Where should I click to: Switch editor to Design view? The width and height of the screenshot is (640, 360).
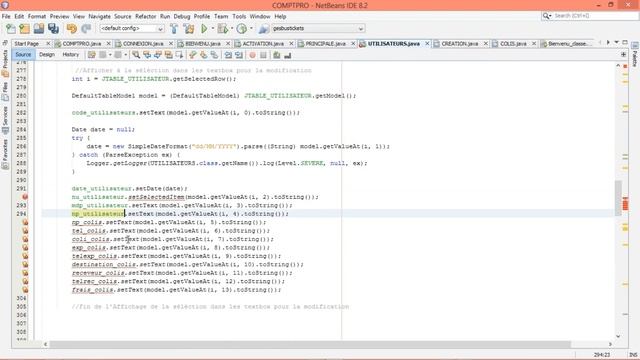click(x=47, y=55)
